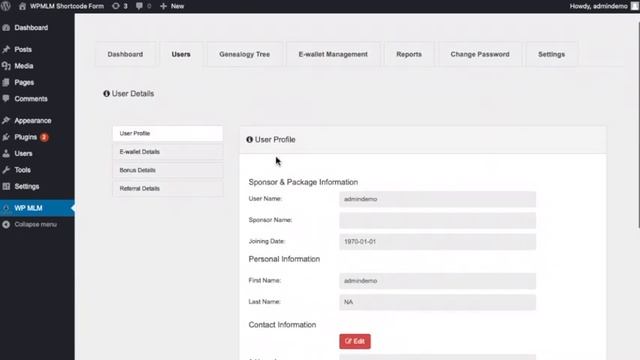Click the Joining Date field

click(x=438, y=242)
